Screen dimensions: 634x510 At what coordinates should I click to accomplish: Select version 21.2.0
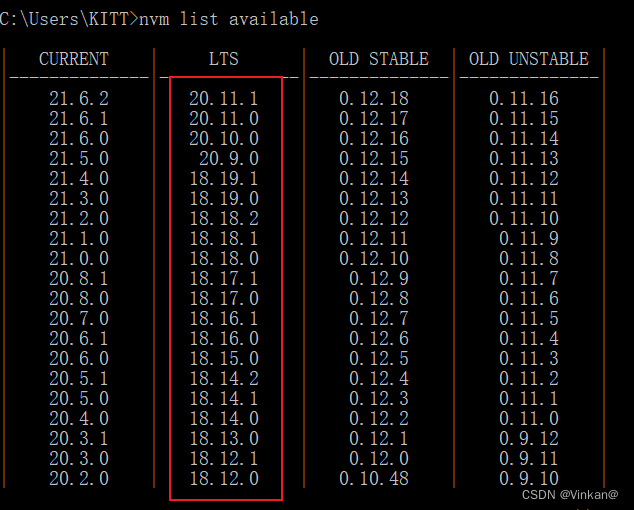[x=79, y=218]
